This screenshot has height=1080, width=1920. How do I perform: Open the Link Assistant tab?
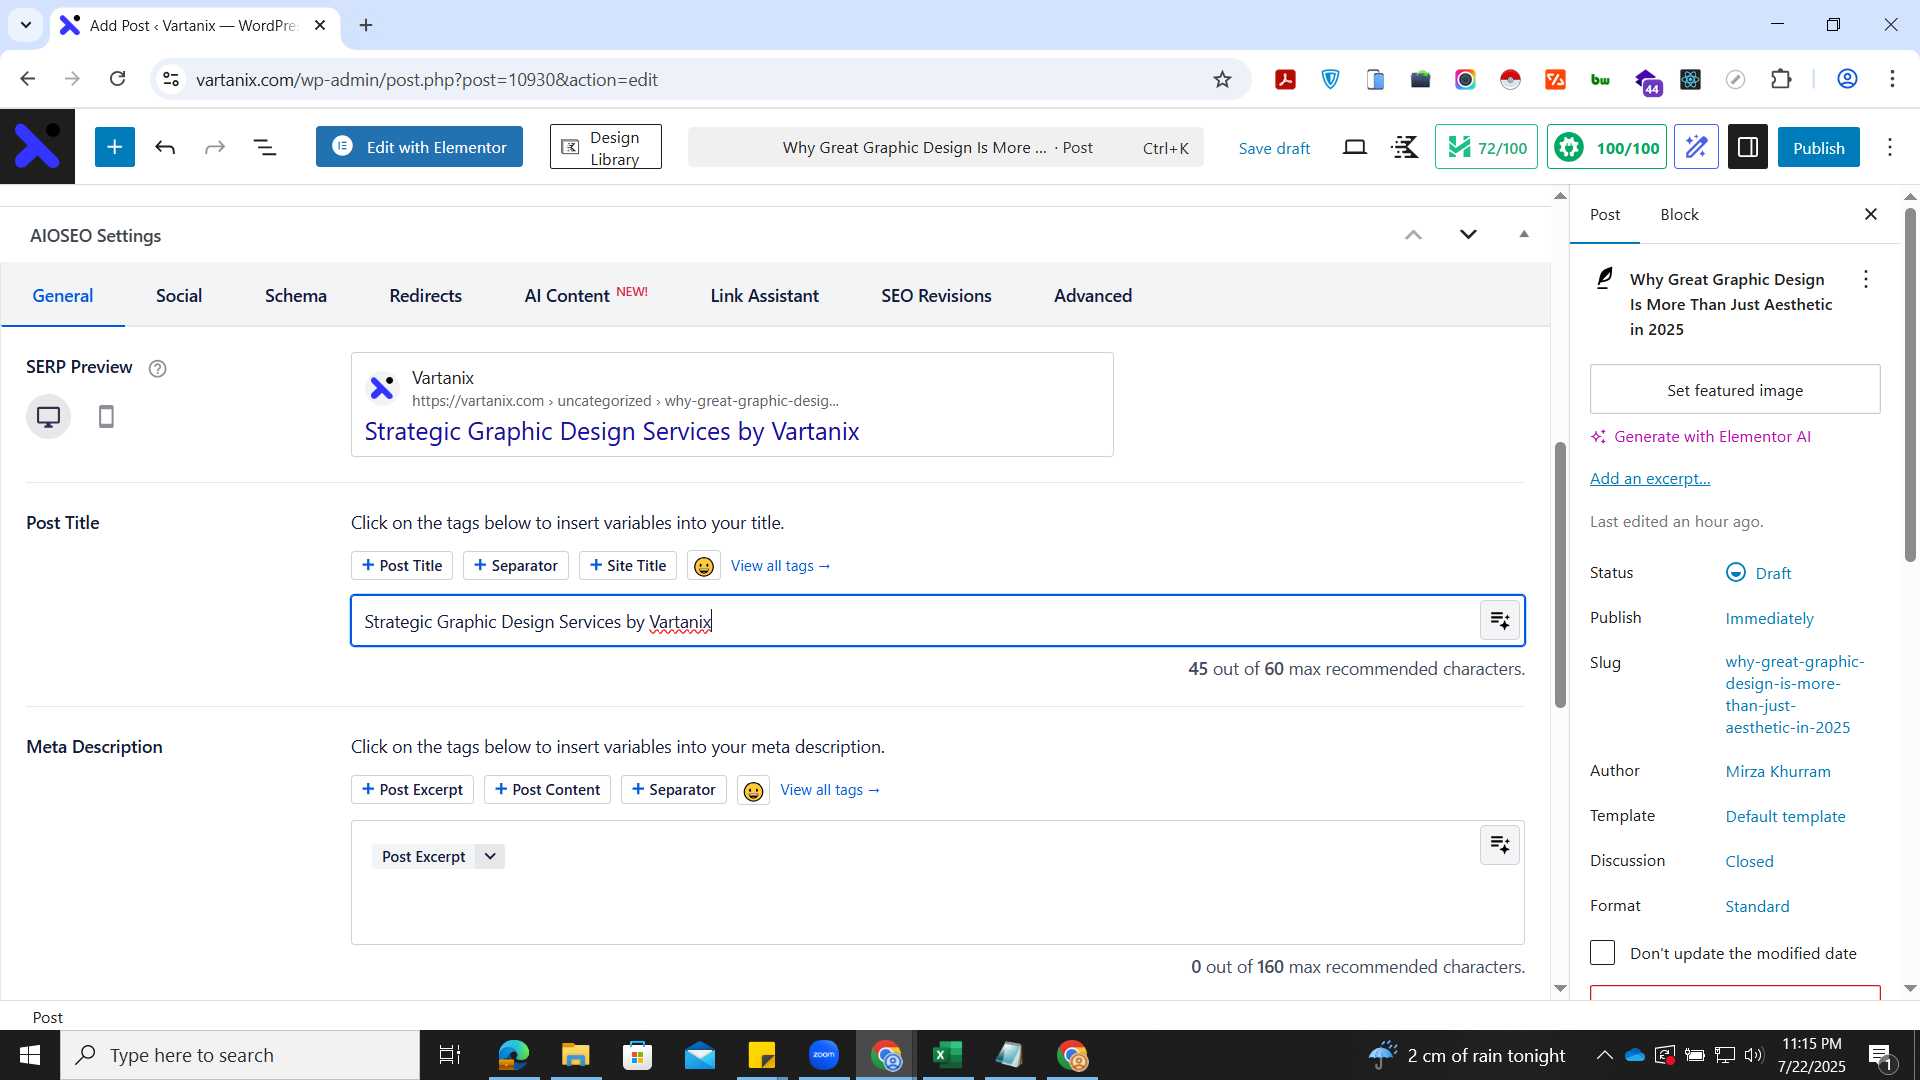pos(765,296)
